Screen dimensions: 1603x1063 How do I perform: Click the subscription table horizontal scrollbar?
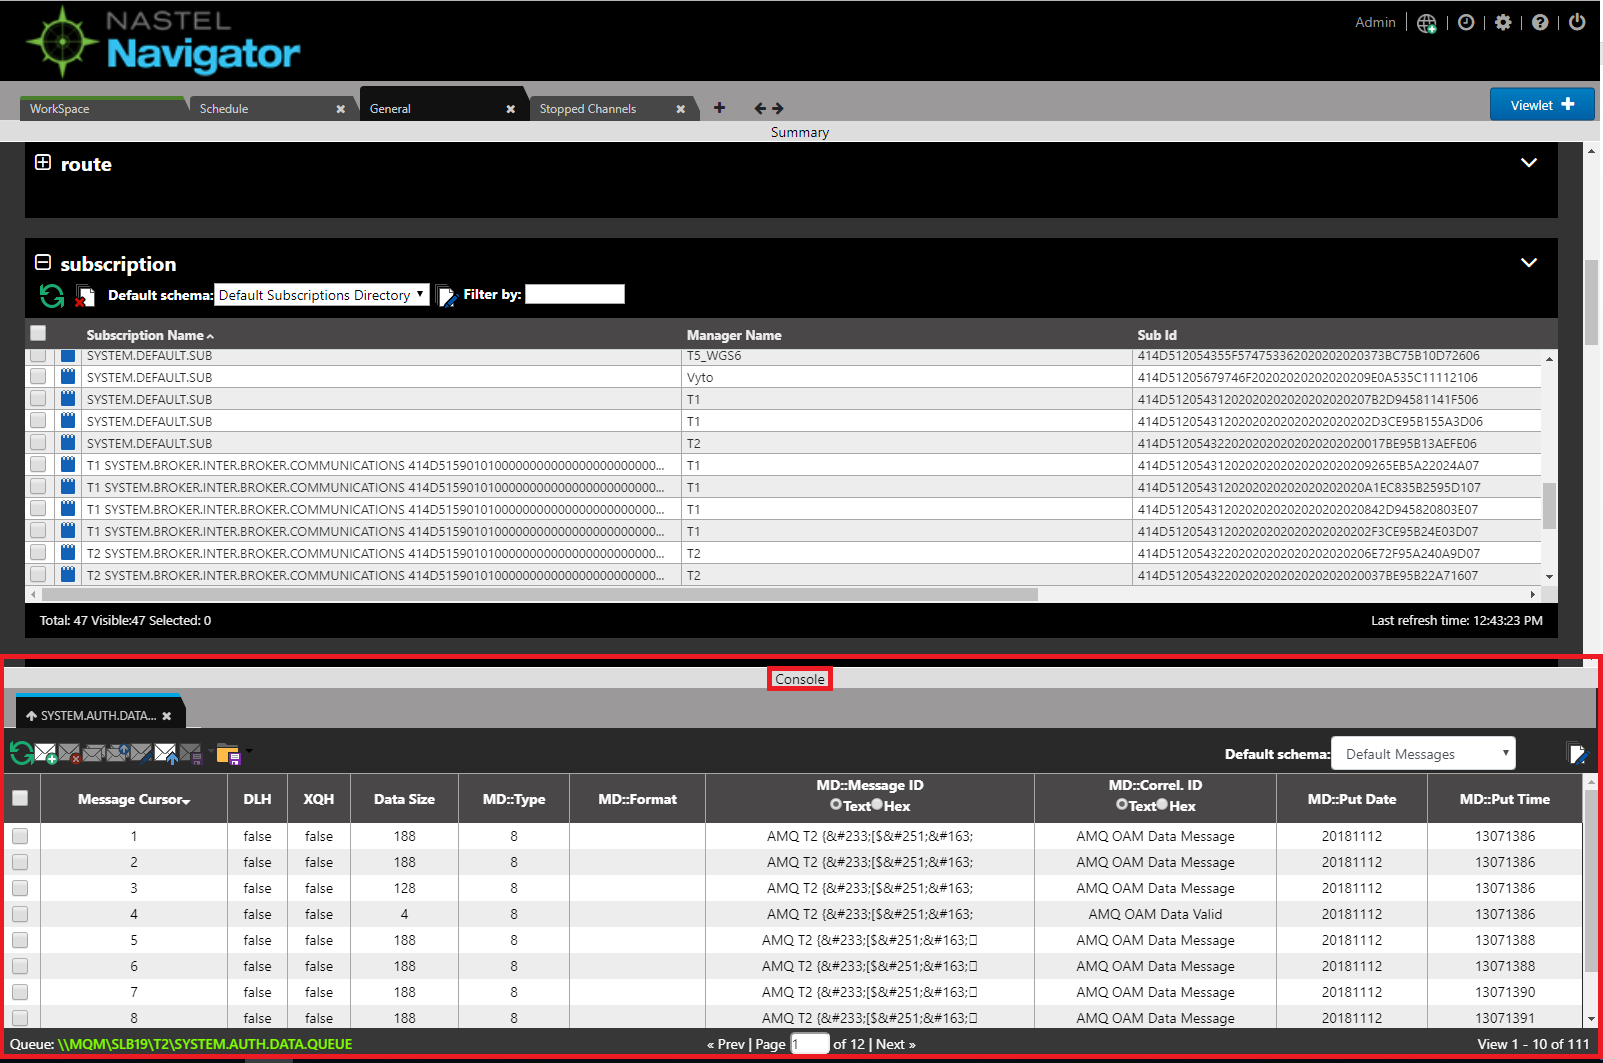[x=539, y=594]
